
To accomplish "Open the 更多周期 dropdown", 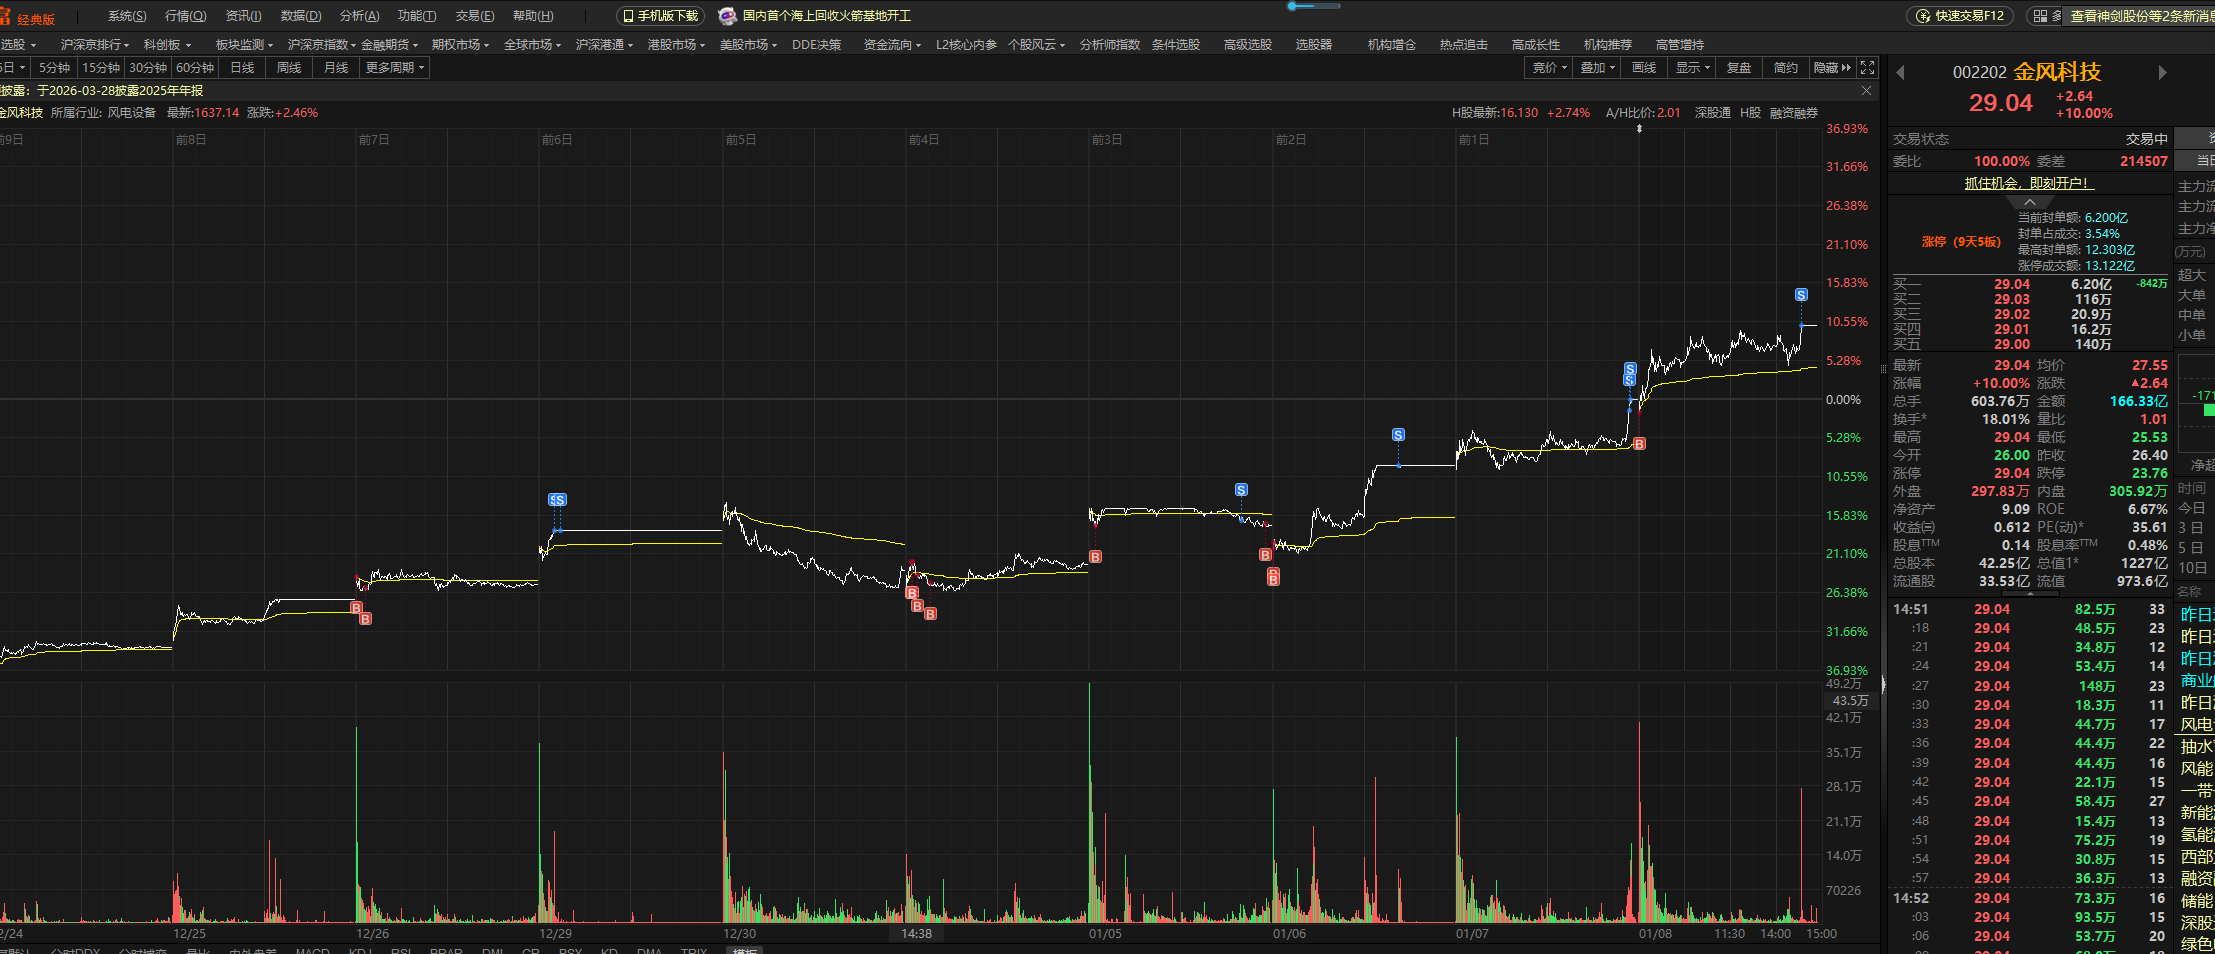I will pos(395,68).
